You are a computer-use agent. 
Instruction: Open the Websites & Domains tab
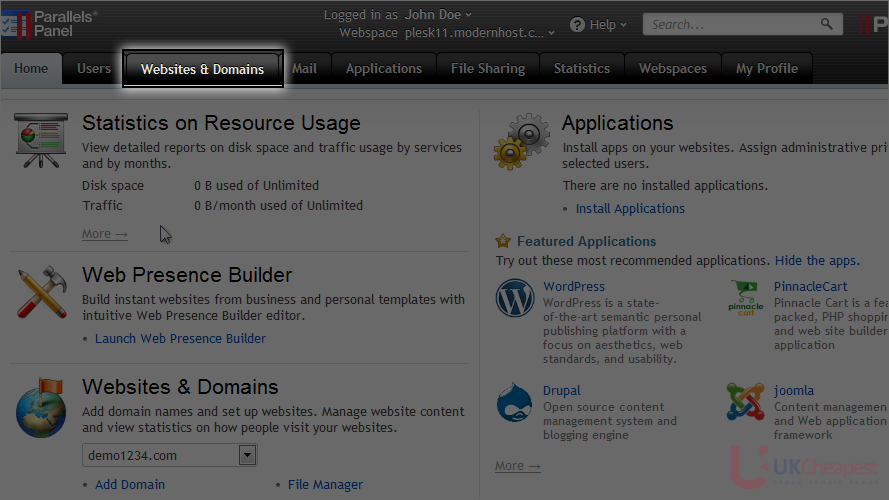202,69
